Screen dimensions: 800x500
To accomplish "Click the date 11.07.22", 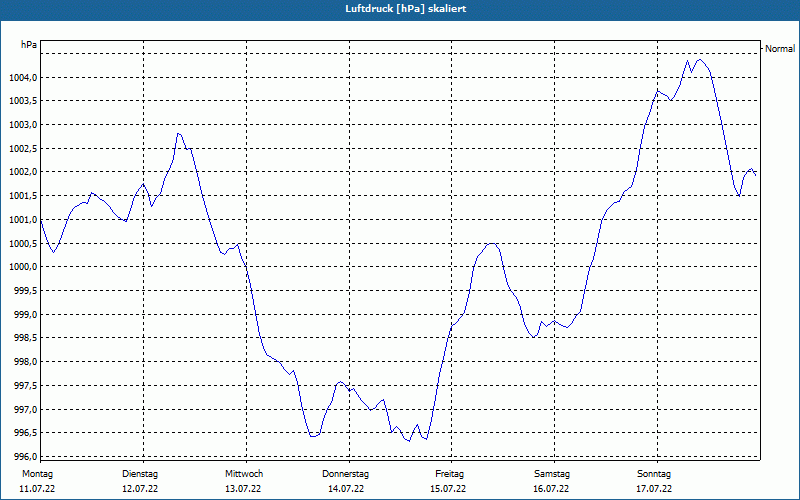I will [37, 489].
